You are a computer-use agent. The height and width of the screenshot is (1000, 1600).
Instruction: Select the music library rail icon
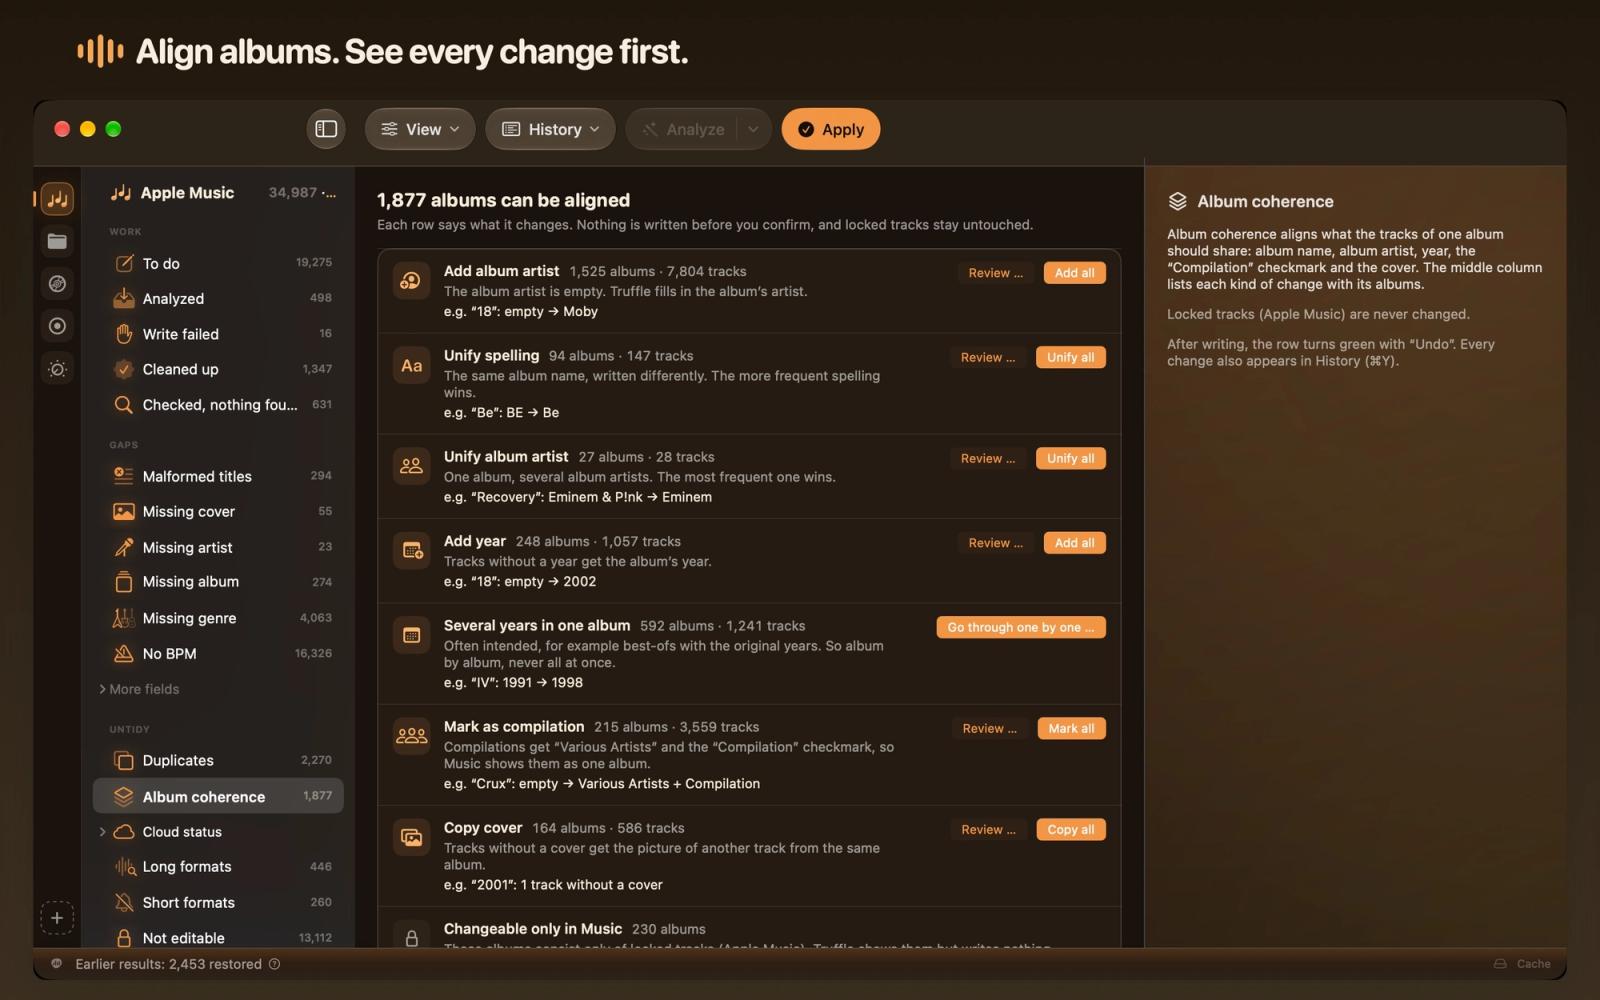coord(57,198)
